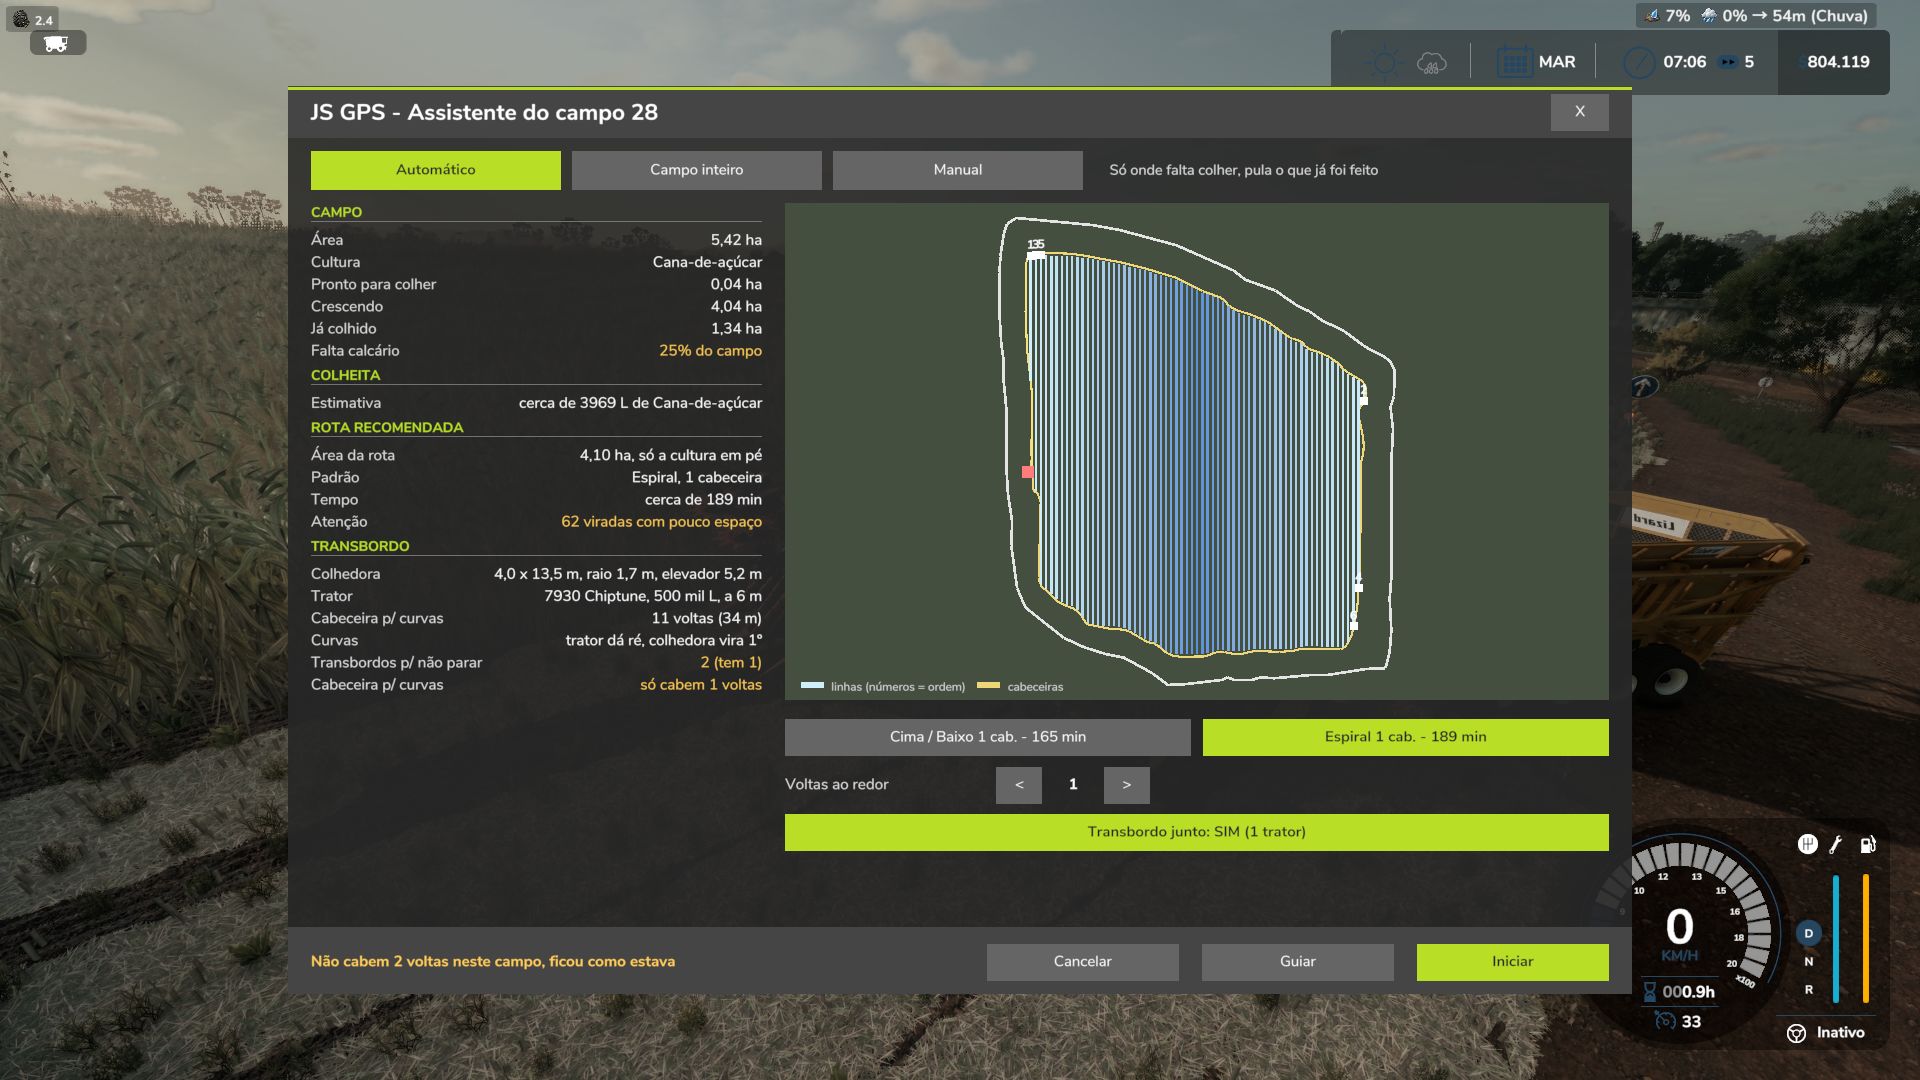This screenshot has width=1920, height=1080.
Task: Select the Automático mode tab
Action: click(x=435, y=170)
